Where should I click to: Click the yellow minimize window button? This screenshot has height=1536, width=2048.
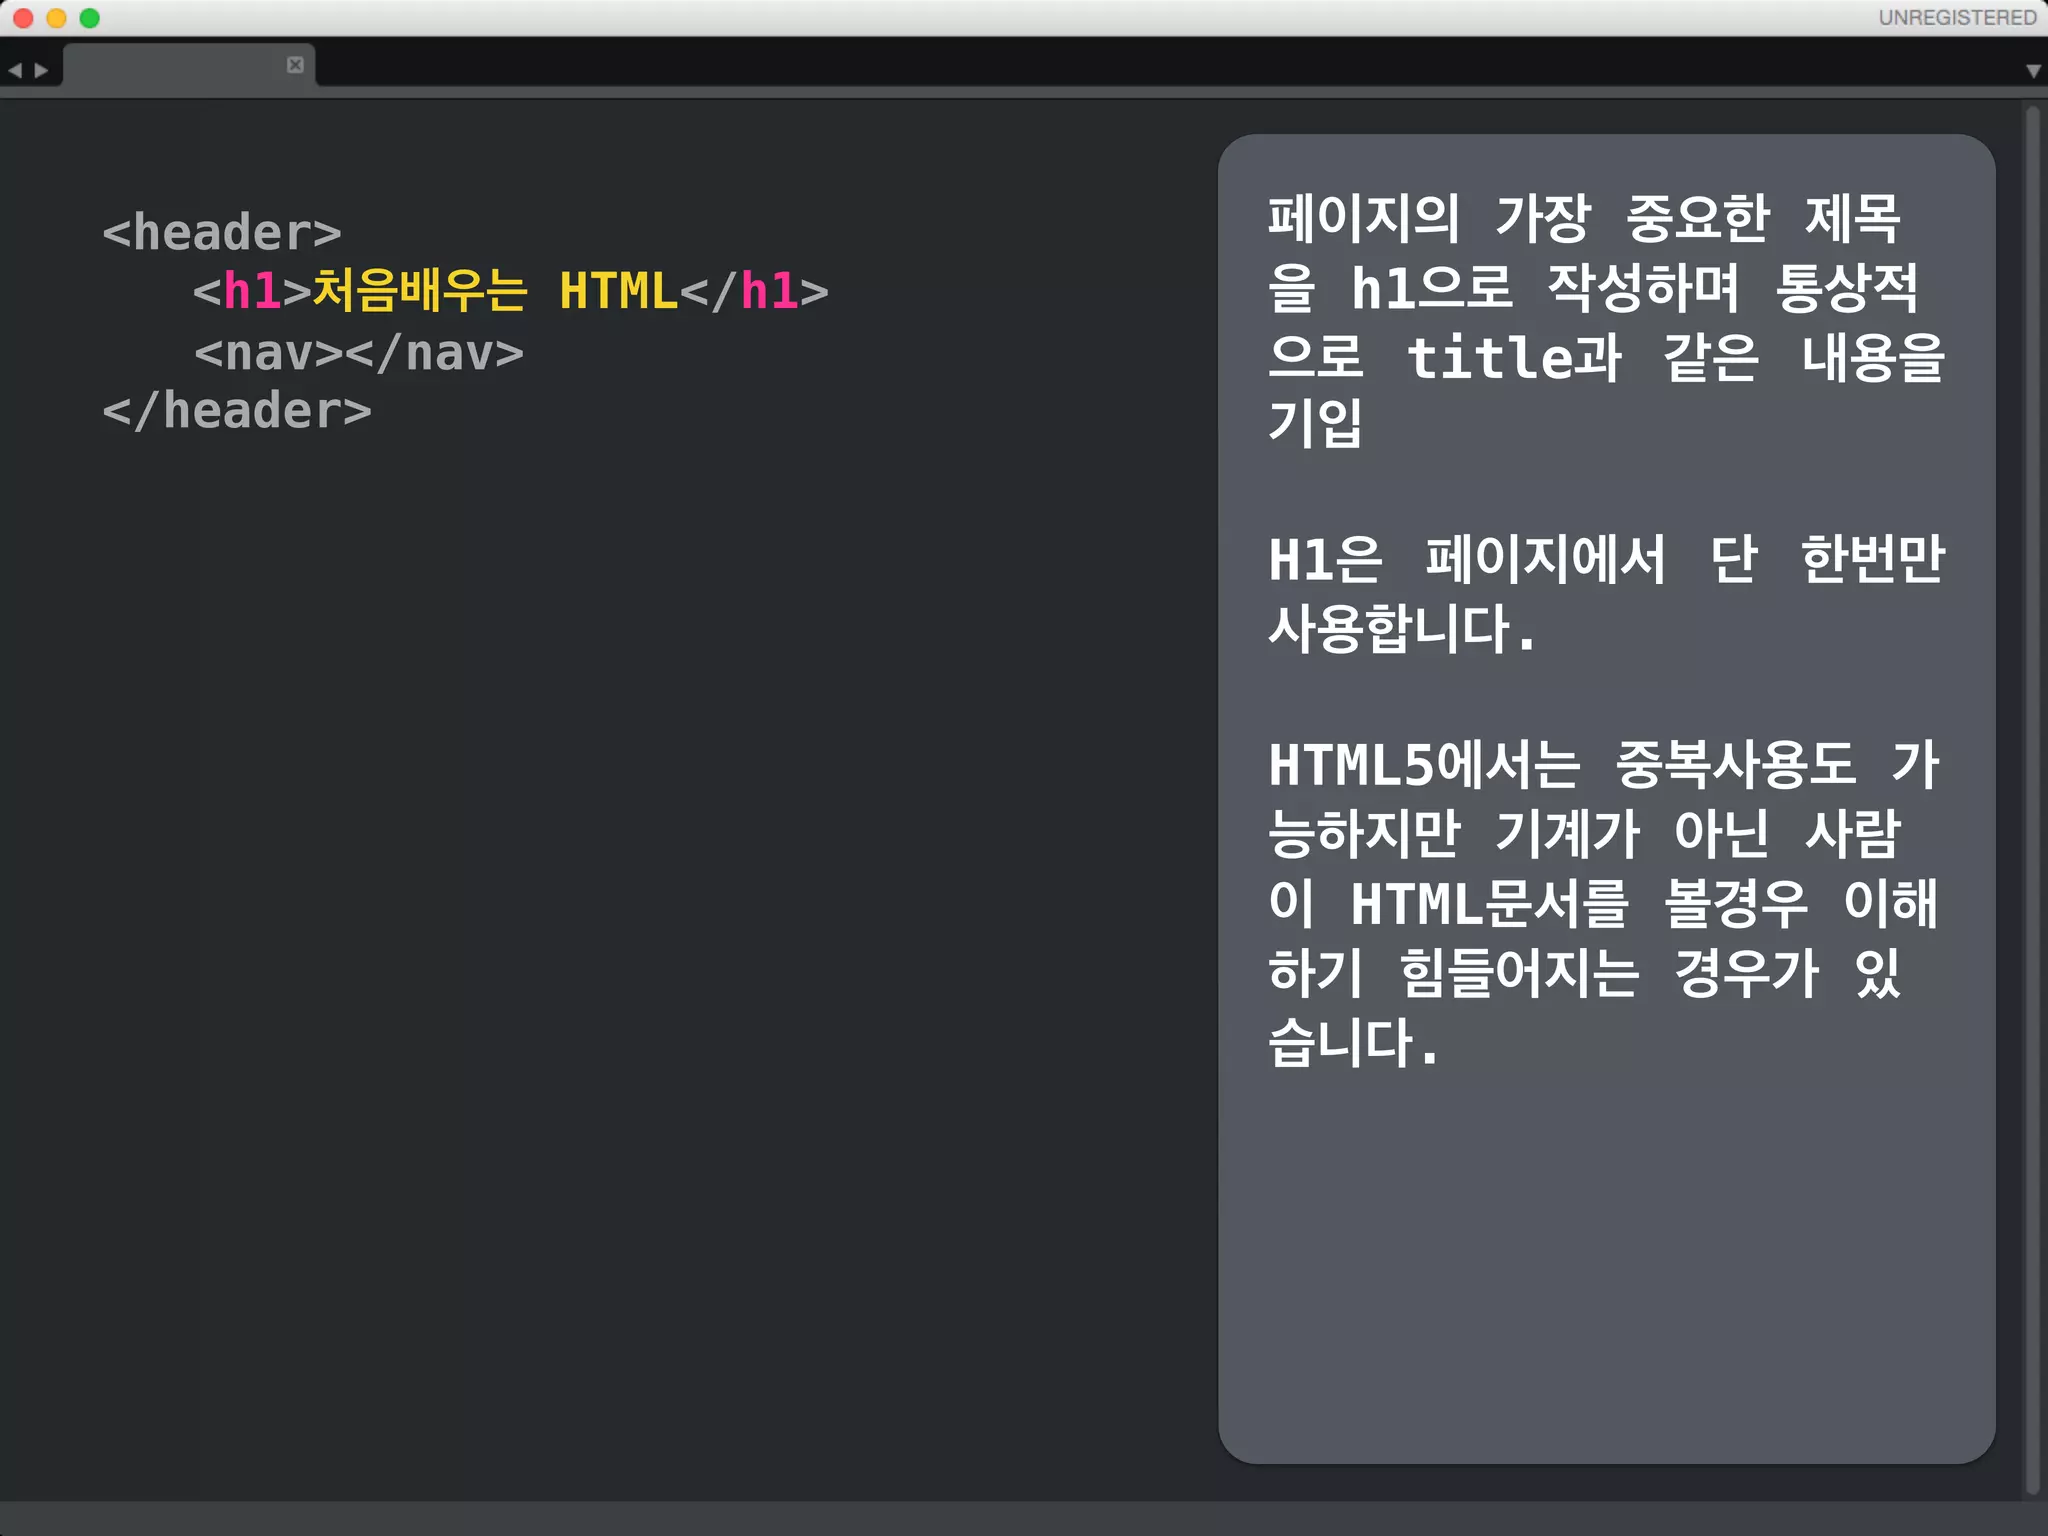pos(56,18)
